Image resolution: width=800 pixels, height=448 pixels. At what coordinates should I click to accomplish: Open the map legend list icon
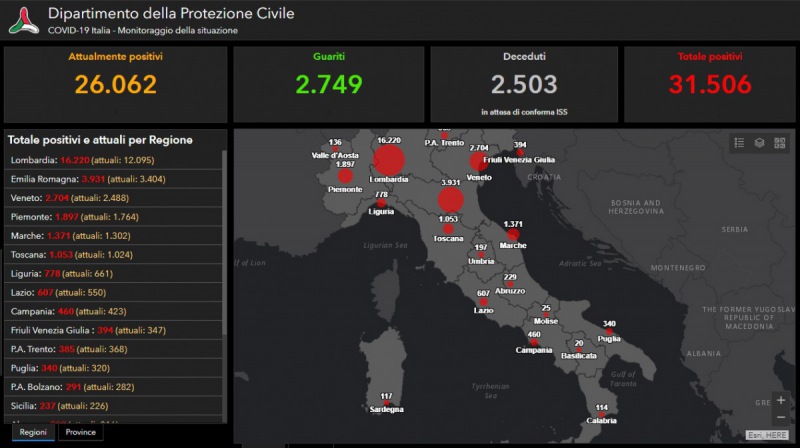pos(739,143)
